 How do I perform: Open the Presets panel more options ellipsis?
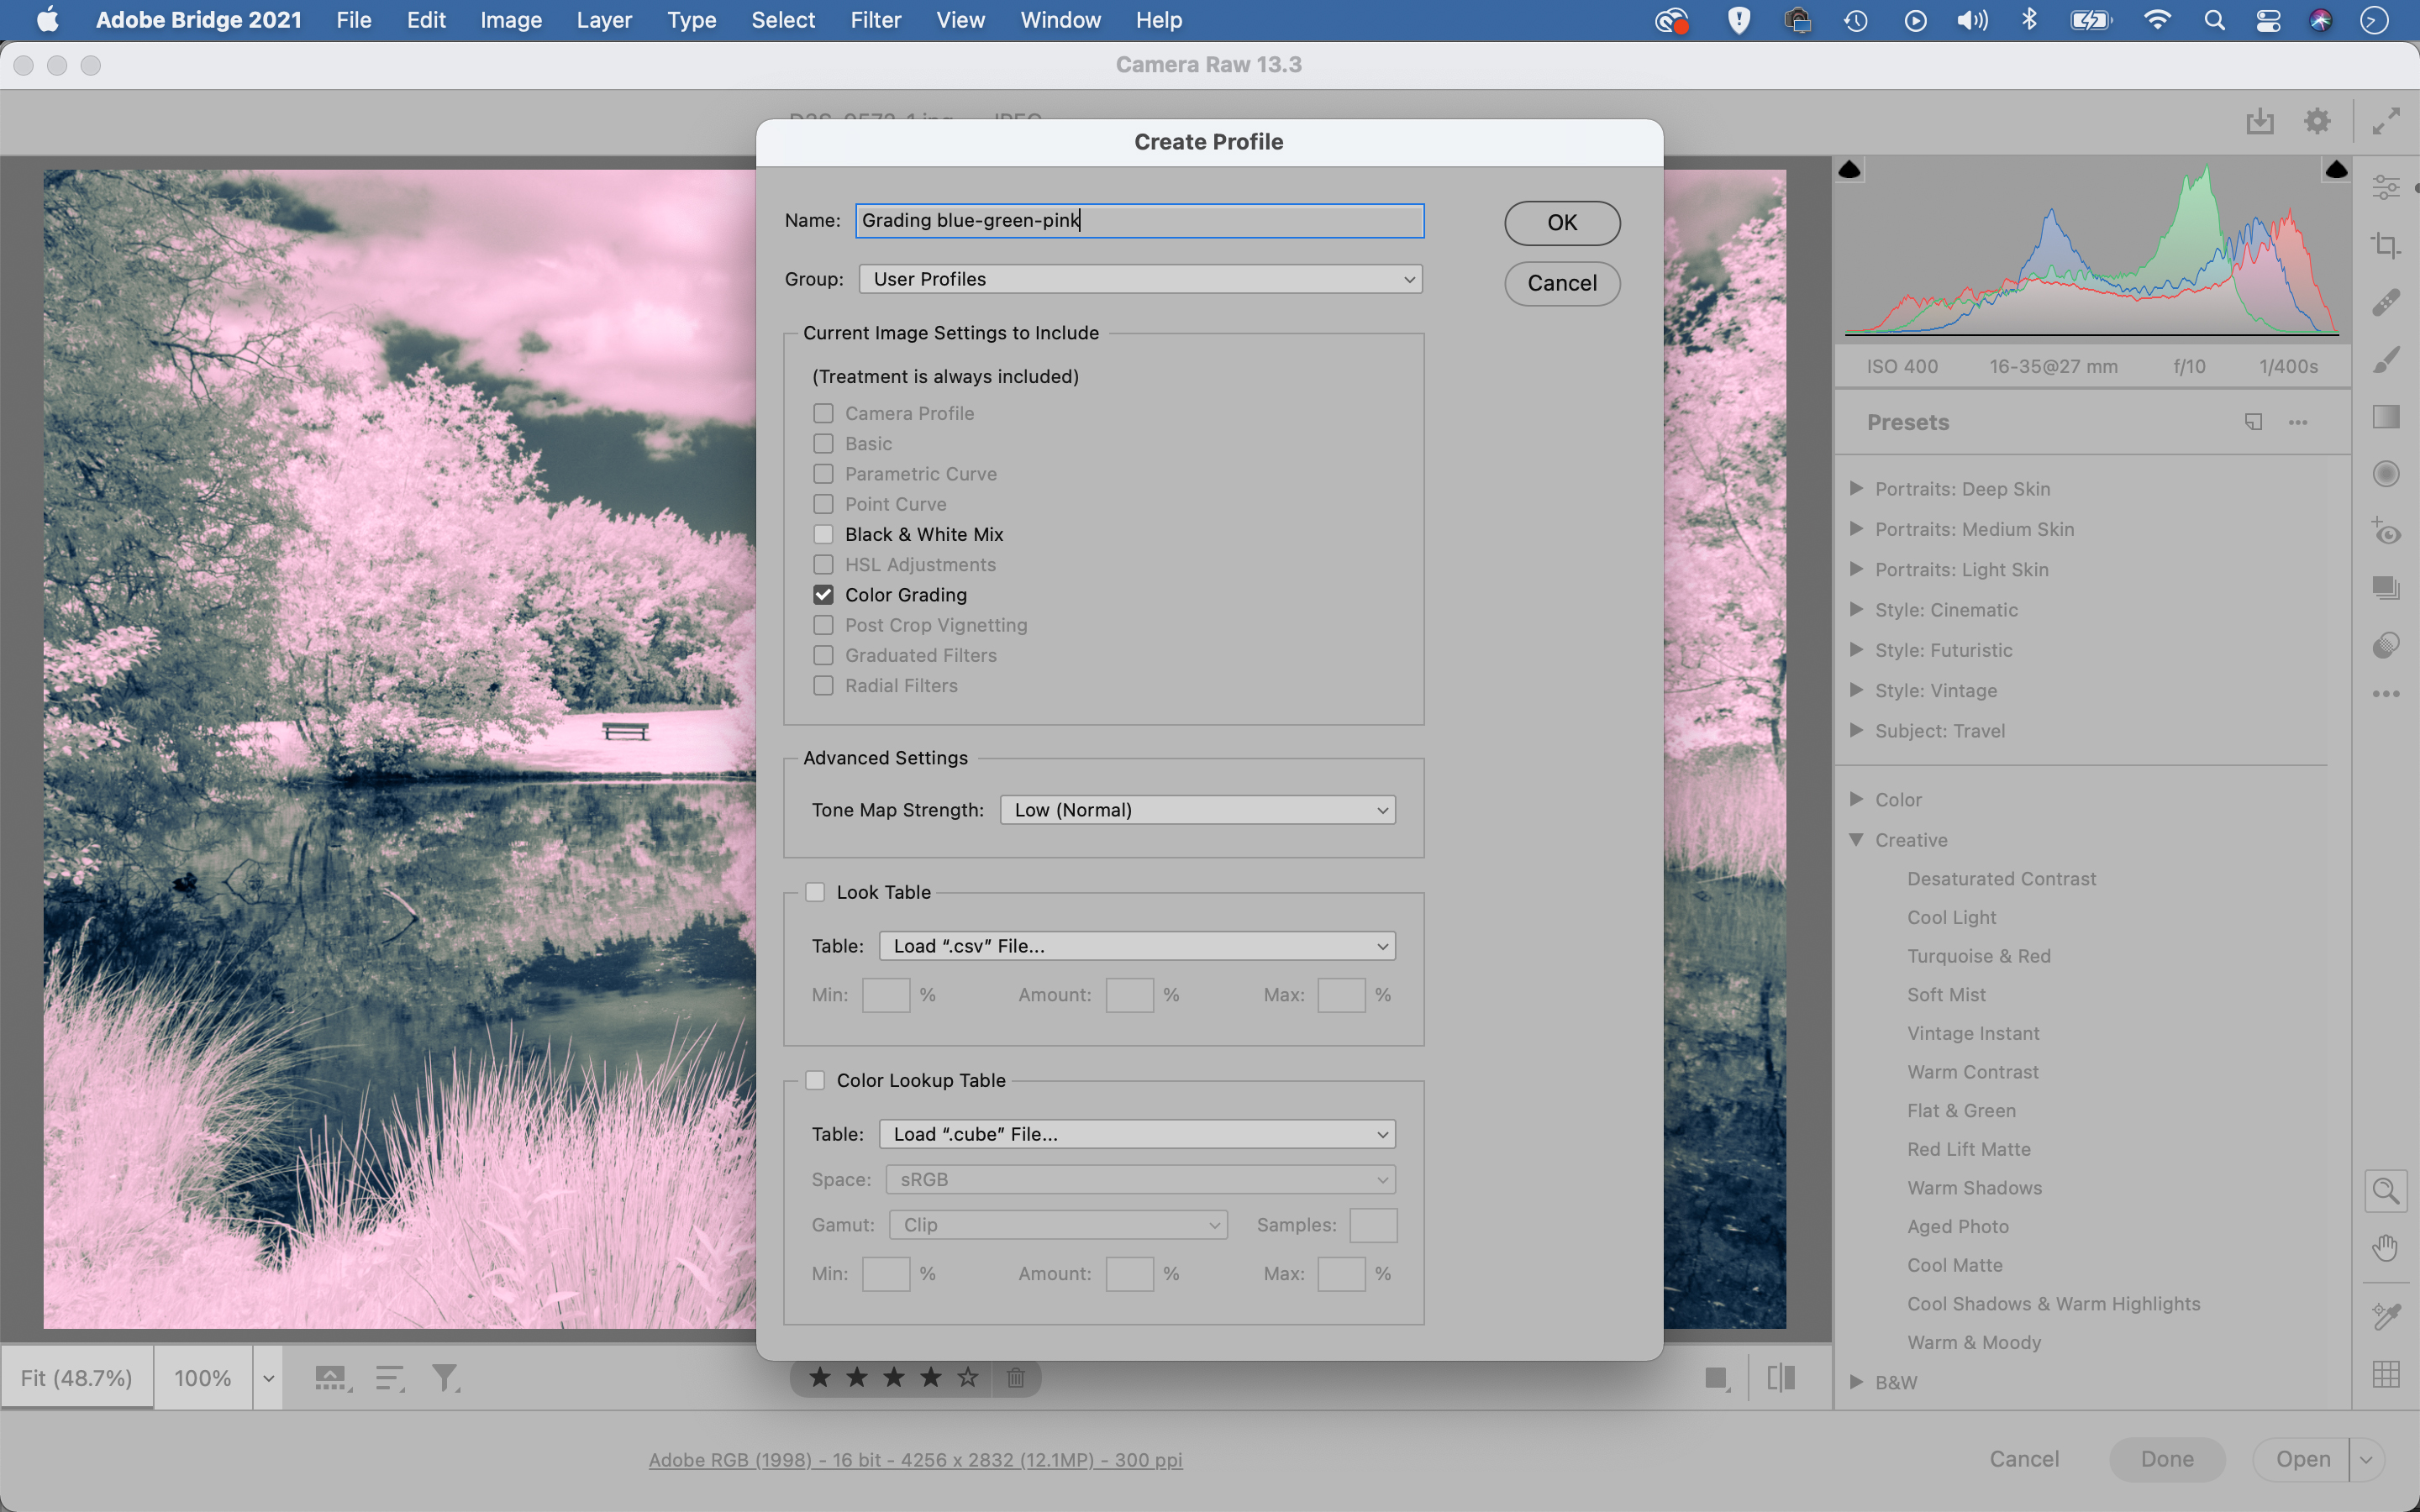2298,422
